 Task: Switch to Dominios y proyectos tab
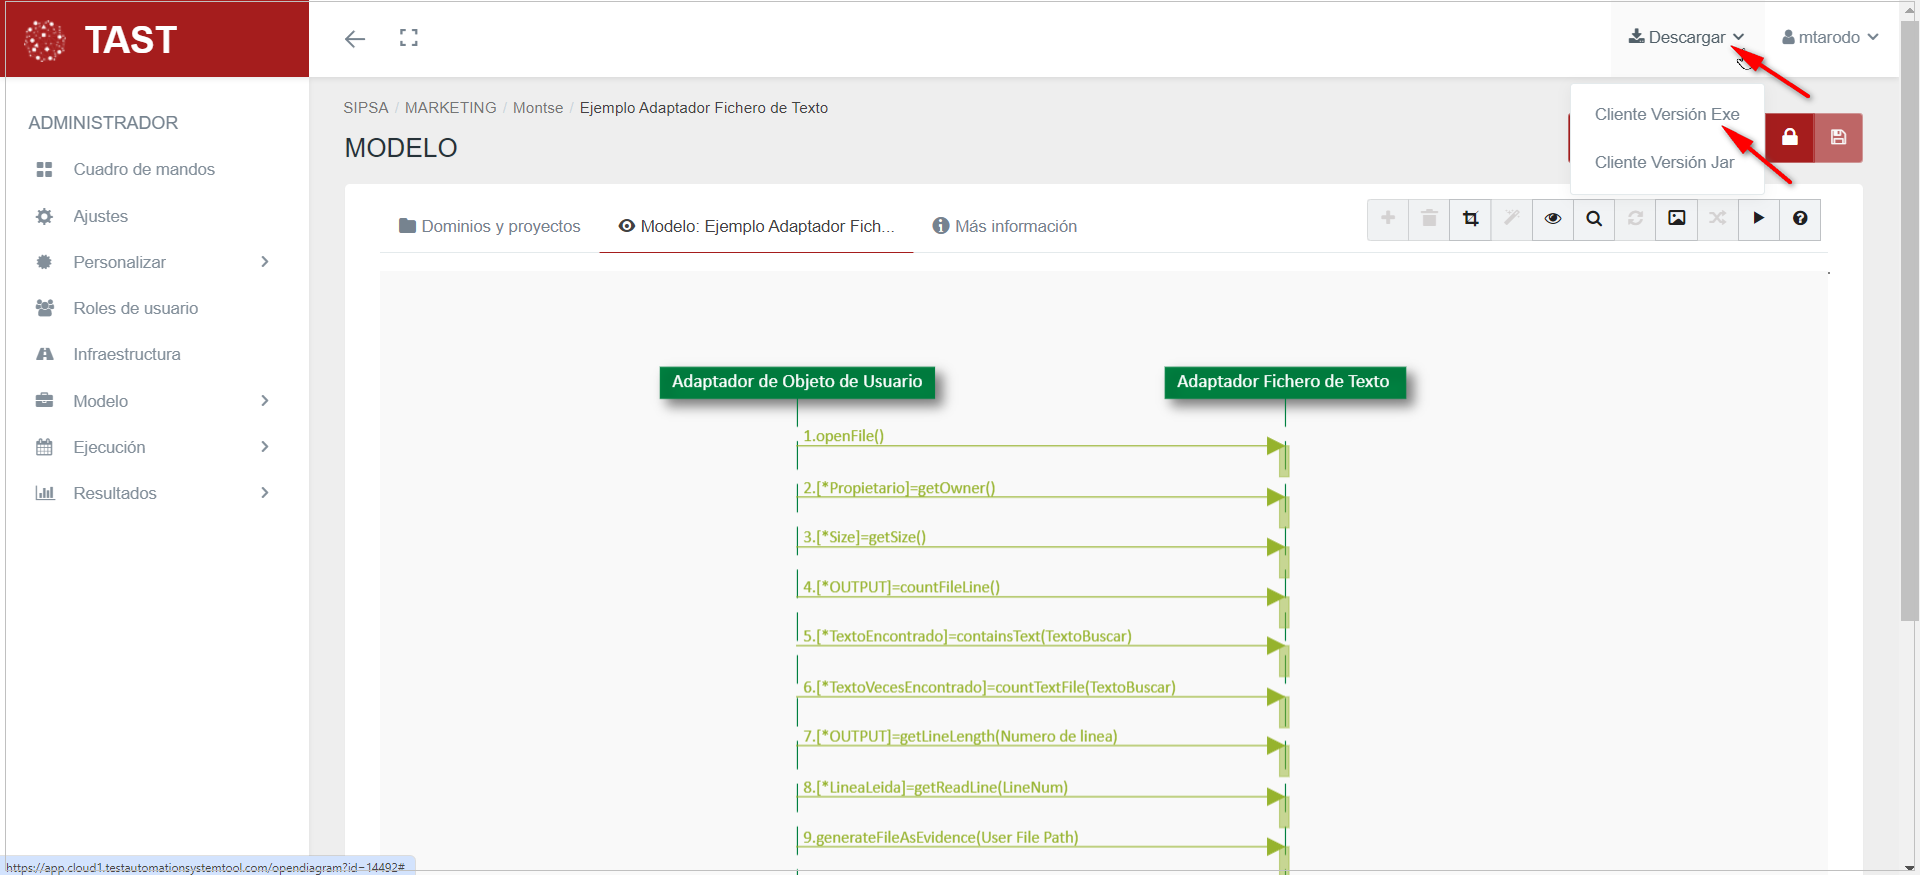pos(490,226)
